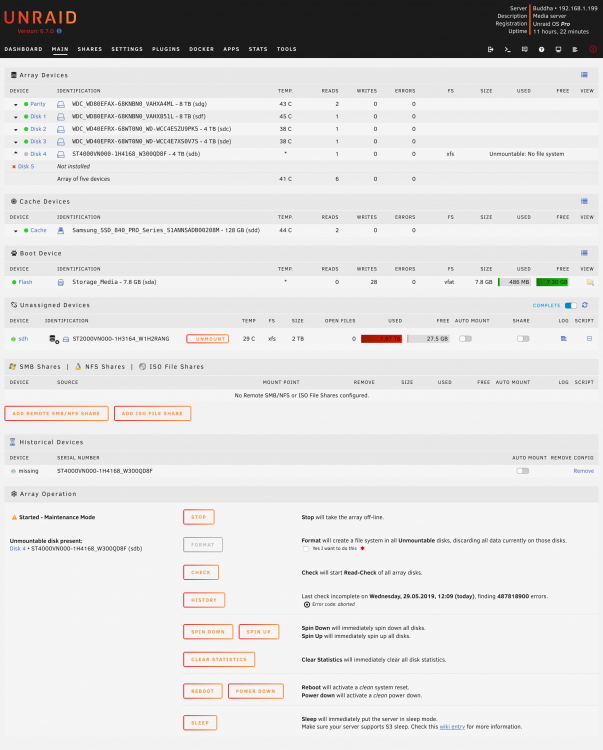Collapse the Disk 4 arrow
Image resolution: width=603 pixels, height=750 pixels.
(x=16, y=154)
